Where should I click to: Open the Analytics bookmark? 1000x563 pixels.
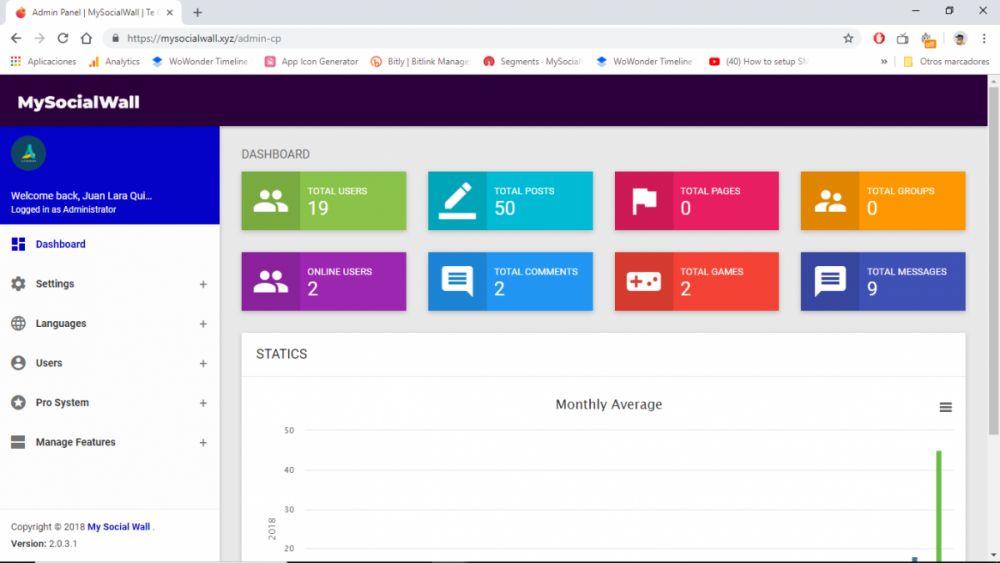pyautogui.click(x=114, y=61)
